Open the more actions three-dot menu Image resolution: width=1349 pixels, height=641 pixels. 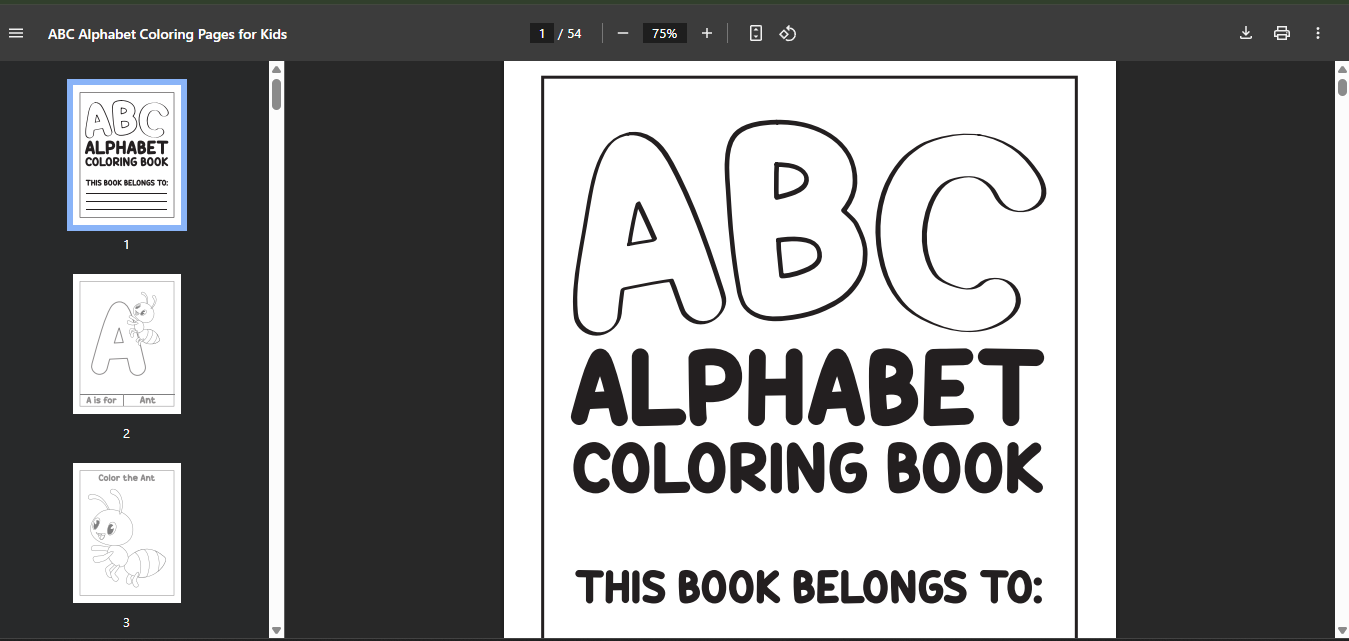click(1318, 33)
